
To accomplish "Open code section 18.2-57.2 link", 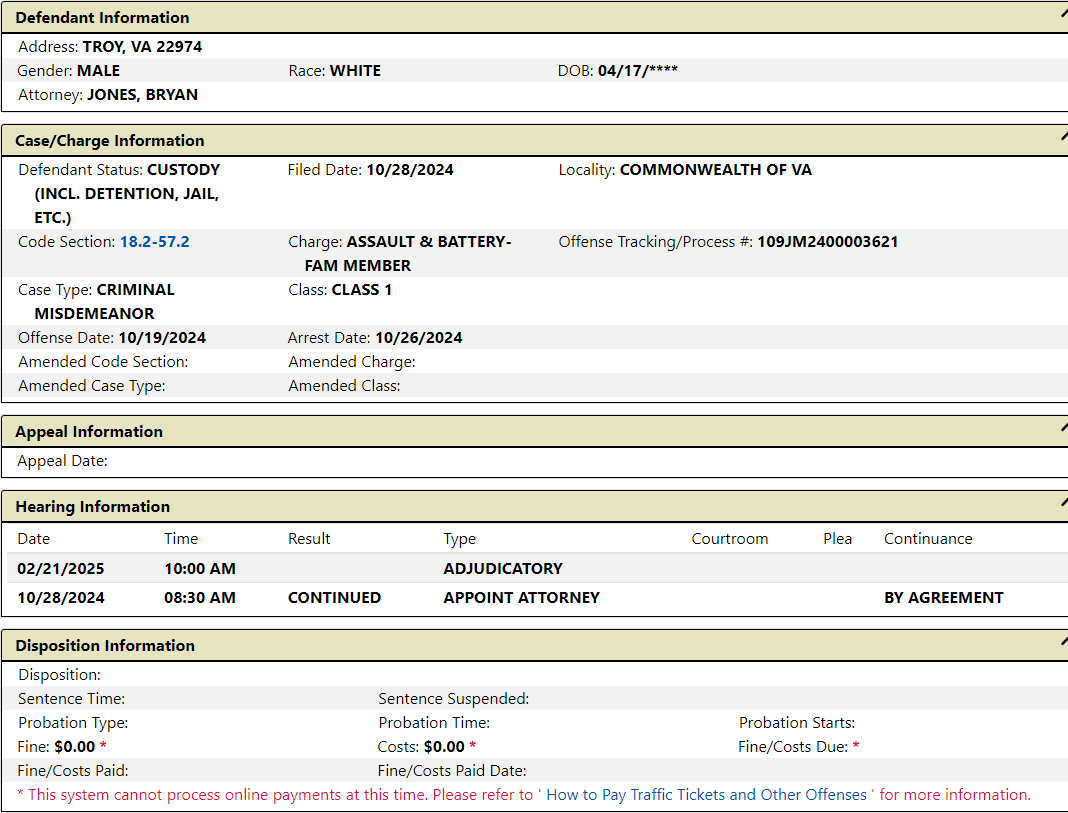I will click(x=155, y=242).
